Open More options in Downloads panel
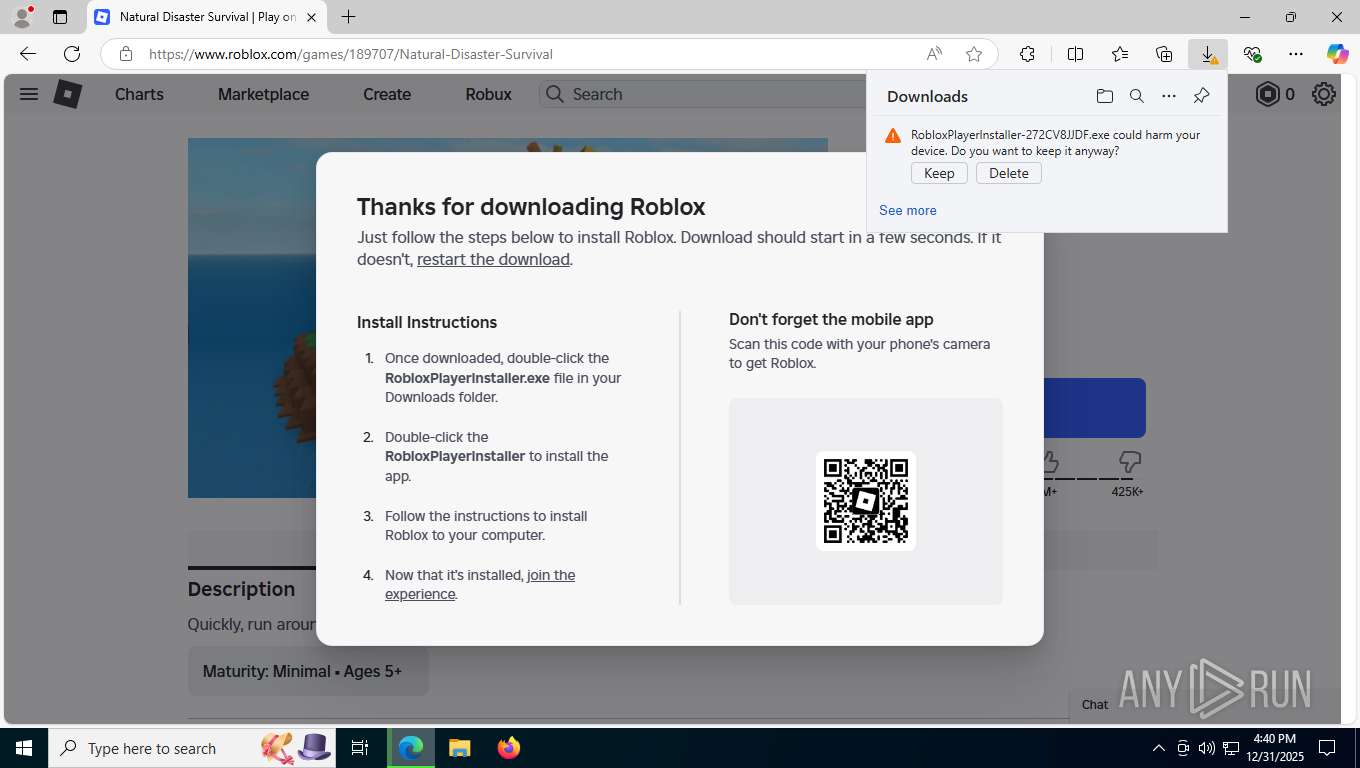1360x768 pixels. click(1169, 96)
